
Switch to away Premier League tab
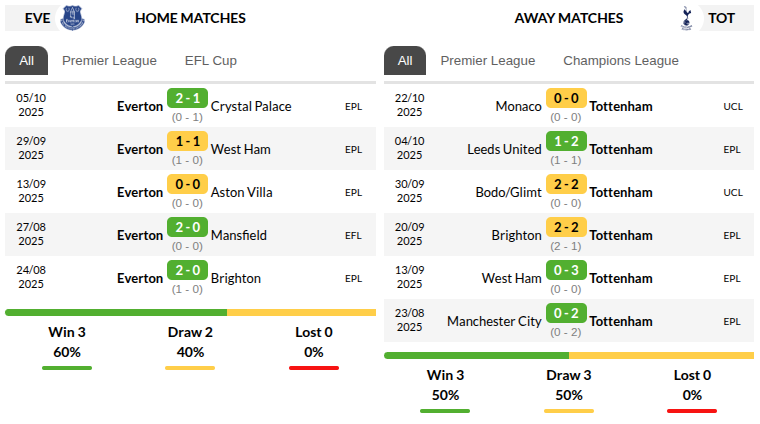click(x=488, y=60)
